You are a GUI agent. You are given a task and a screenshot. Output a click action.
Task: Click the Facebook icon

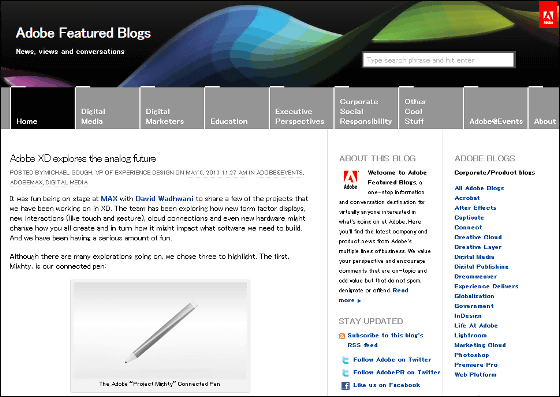345,386
